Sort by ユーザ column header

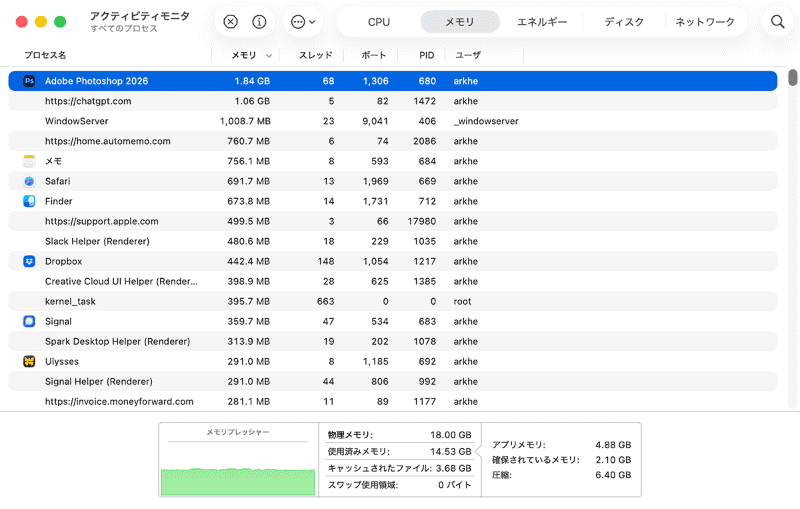pos(468,55)
